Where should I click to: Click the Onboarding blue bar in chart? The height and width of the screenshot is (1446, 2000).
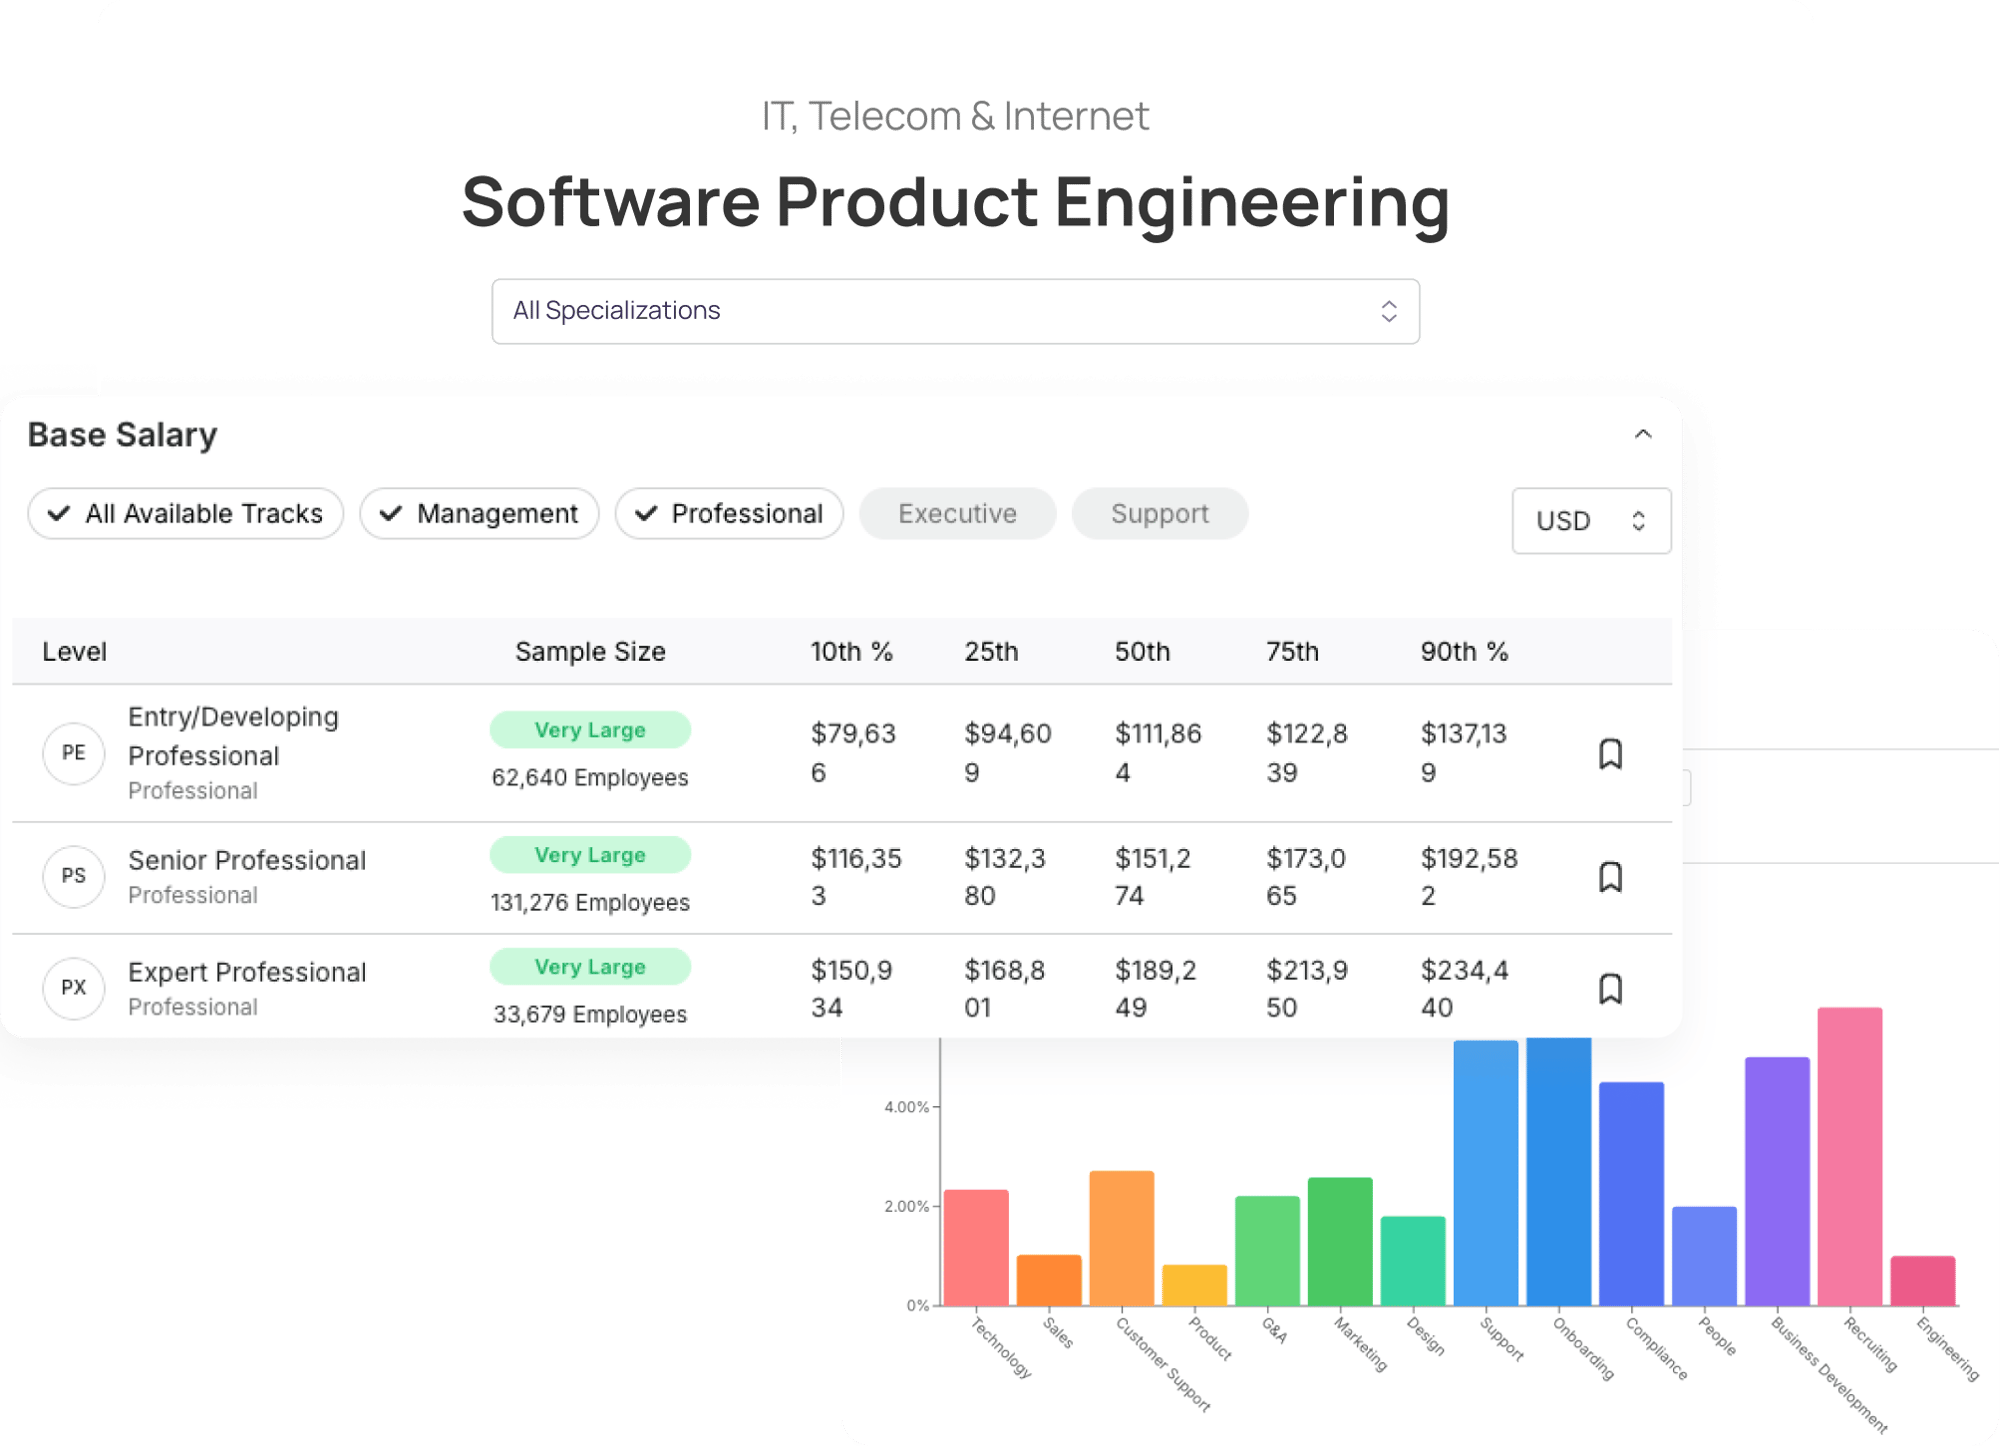1558,1170
